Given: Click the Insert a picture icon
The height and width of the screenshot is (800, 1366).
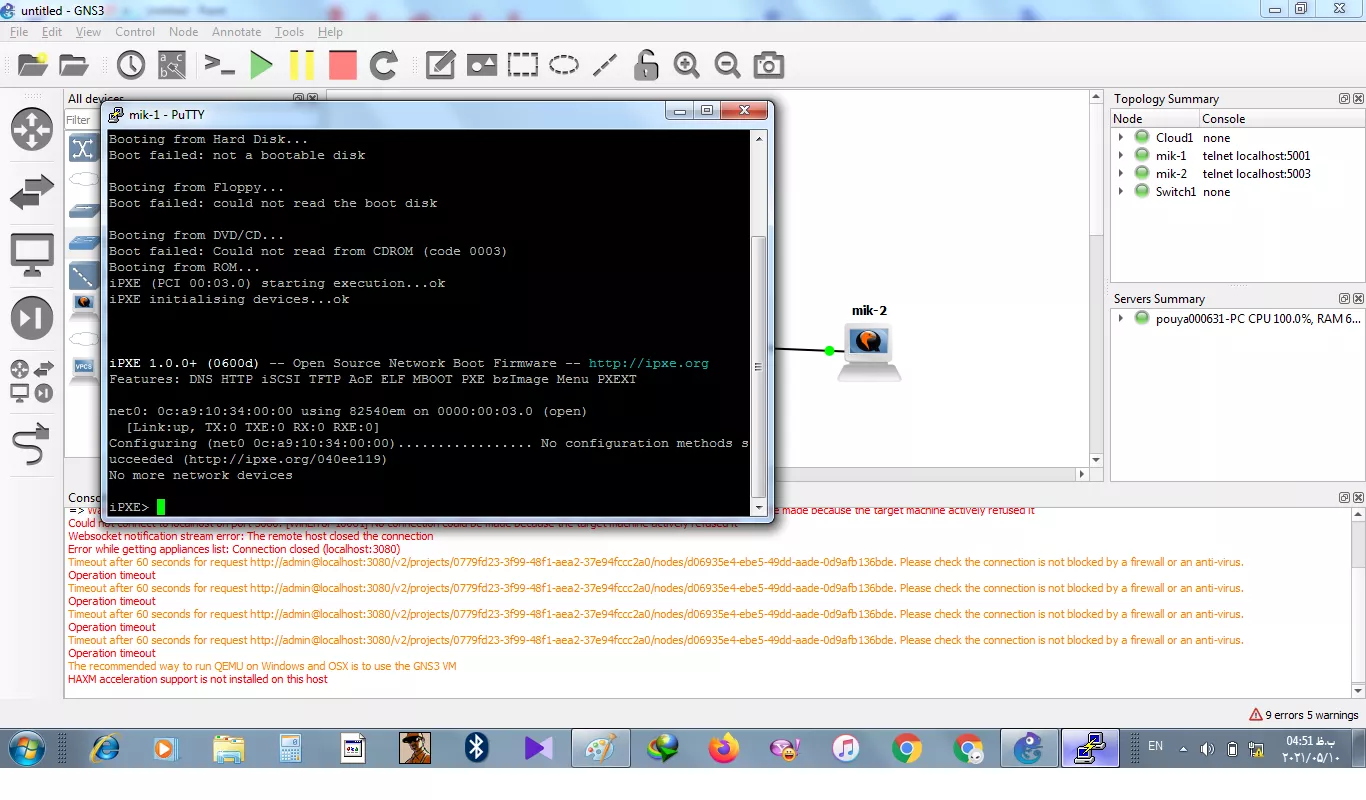Looking at the screenshot, I should tap(482, 66).
